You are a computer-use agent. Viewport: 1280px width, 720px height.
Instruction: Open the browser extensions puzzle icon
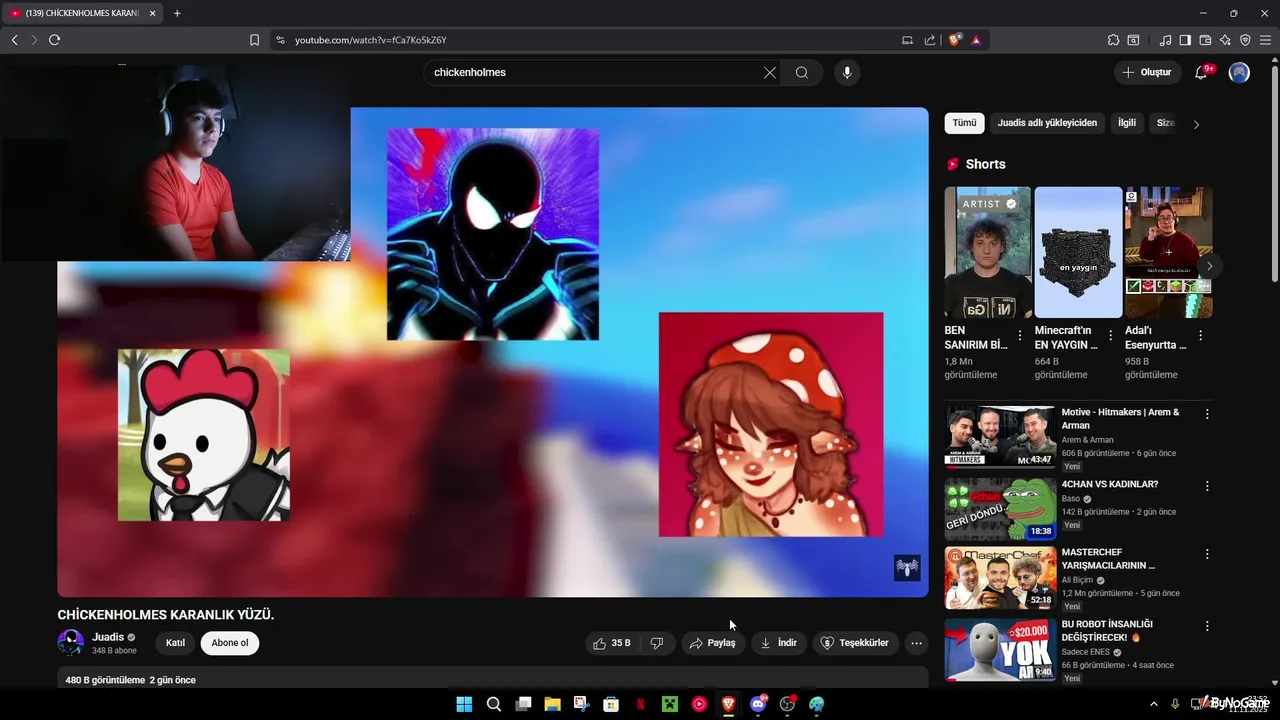tap(1113, 40)
